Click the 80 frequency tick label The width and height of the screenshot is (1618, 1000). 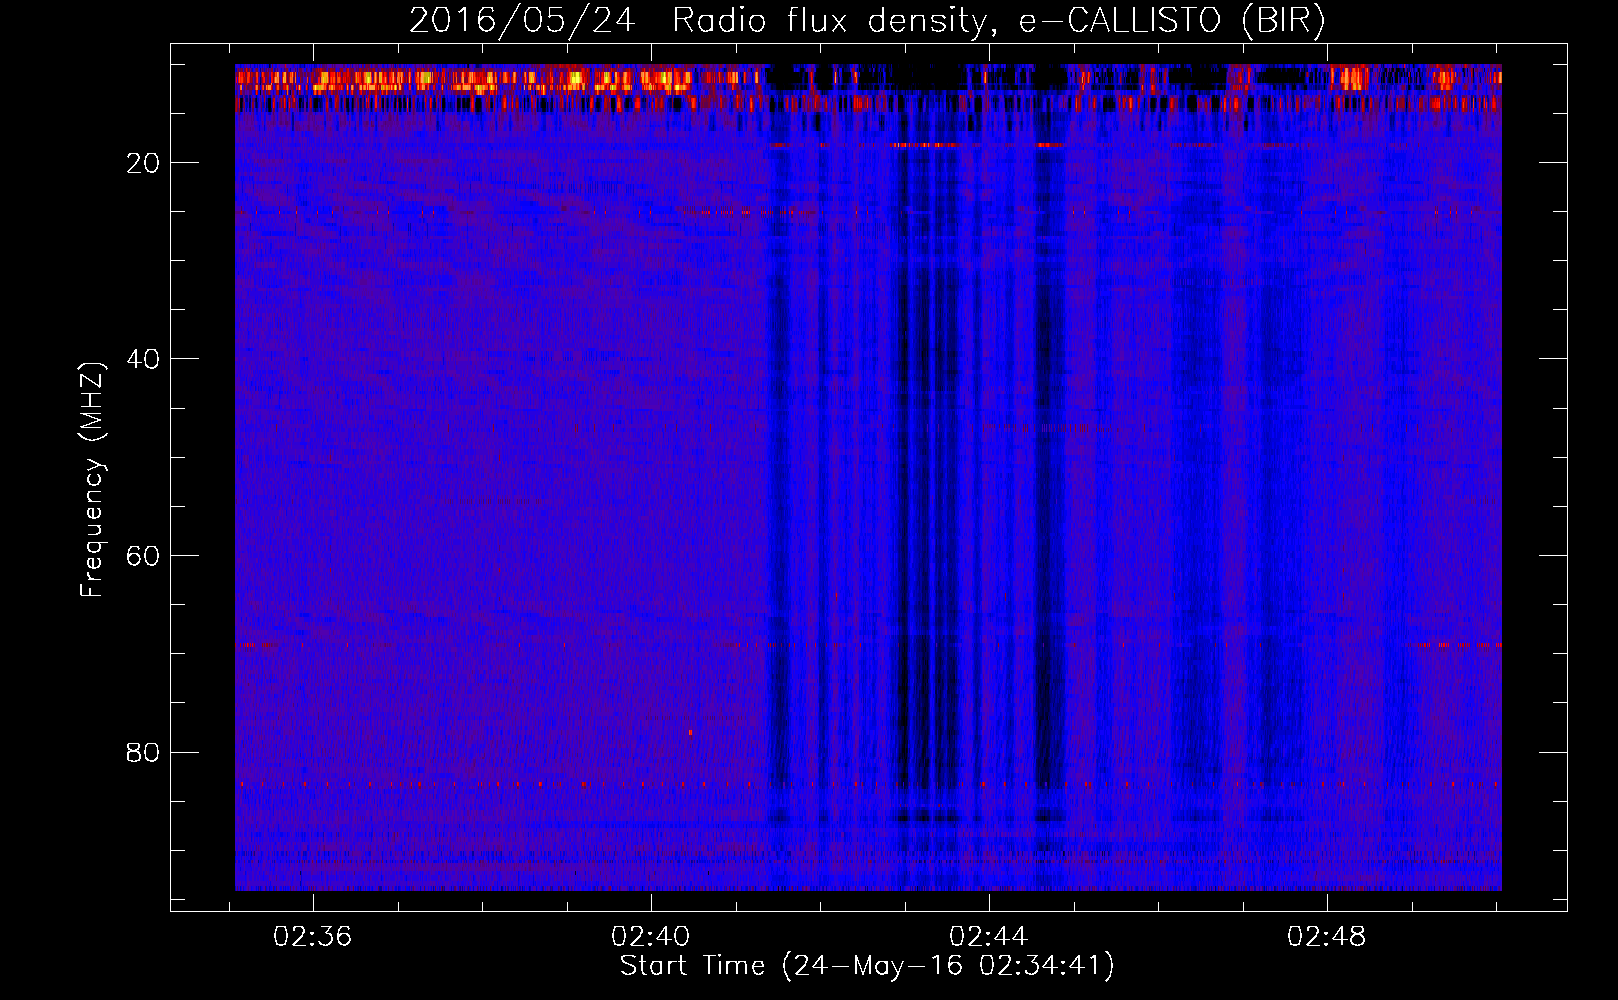[144, 752]
